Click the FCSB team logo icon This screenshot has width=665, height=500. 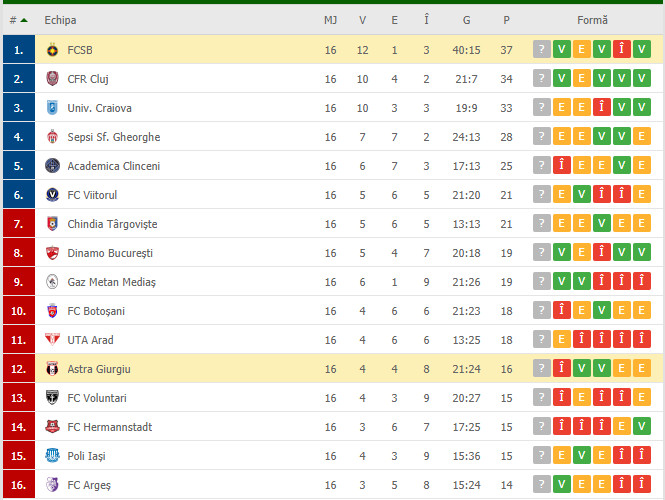[x=52, y=50]
